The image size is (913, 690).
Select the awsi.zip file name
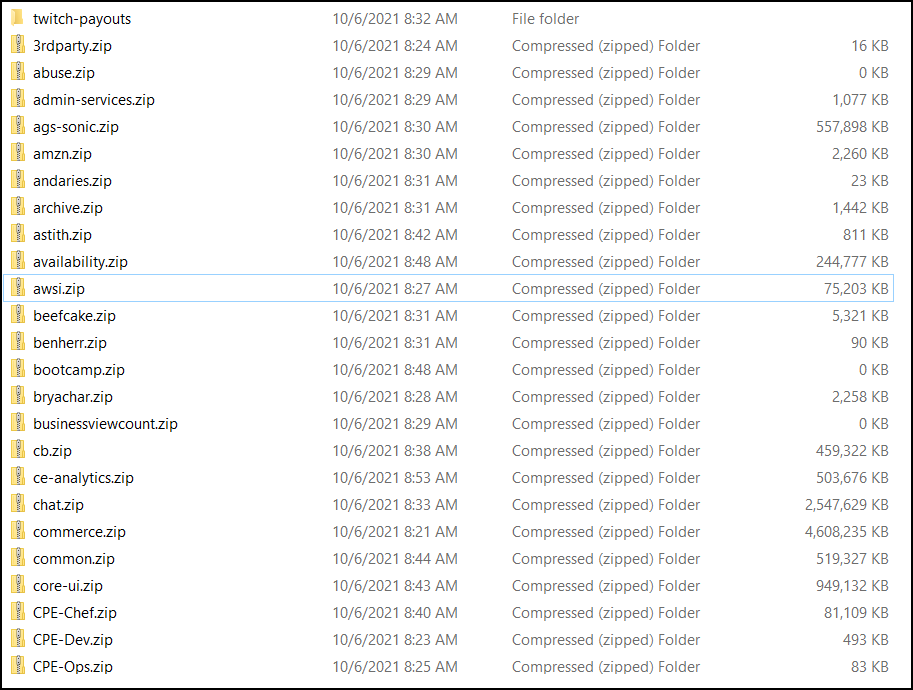click(59, 289)
